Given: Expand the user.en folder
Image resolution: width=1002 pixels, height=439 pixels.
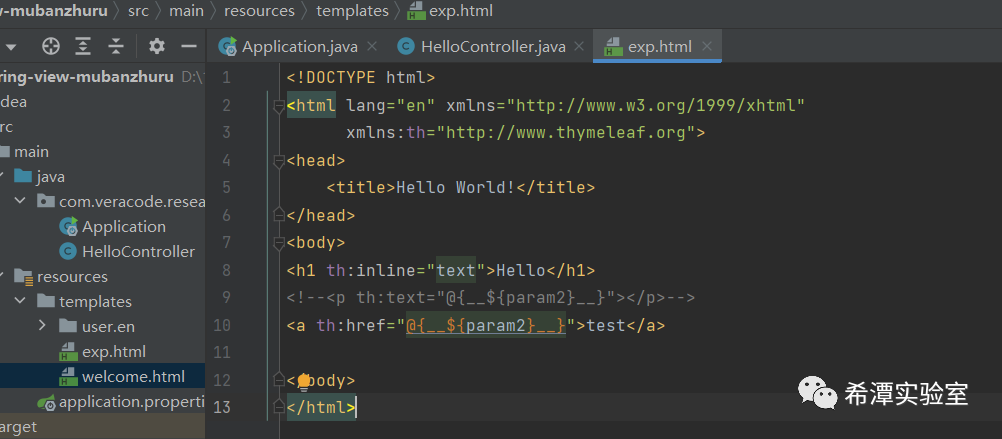Looking at the screenshot, I should (42, 326).
